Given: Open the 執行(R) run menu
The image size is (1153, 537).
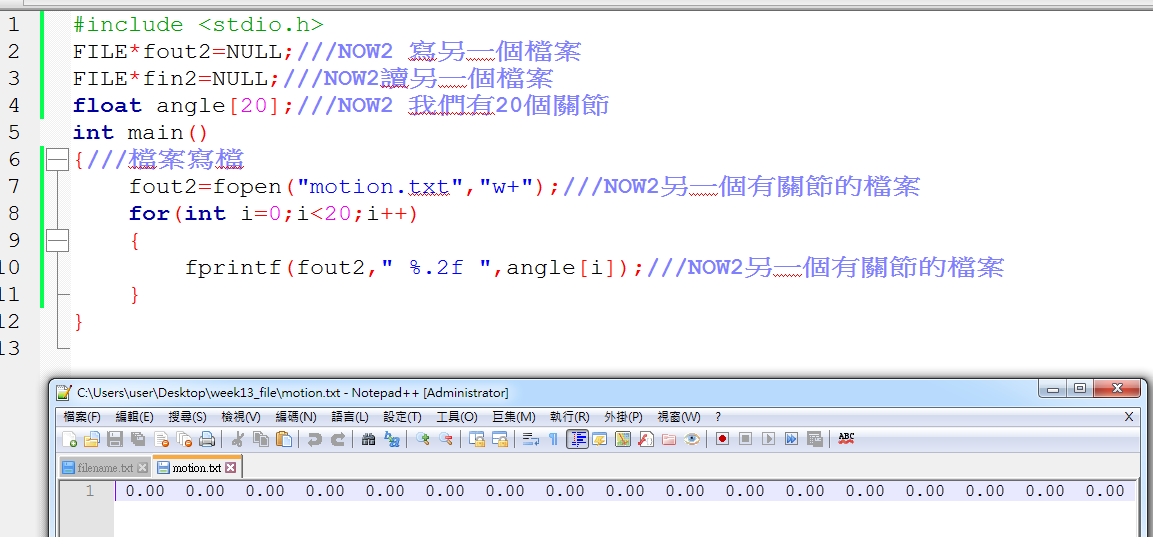Looking at the screenshot, I should [569, 417].
